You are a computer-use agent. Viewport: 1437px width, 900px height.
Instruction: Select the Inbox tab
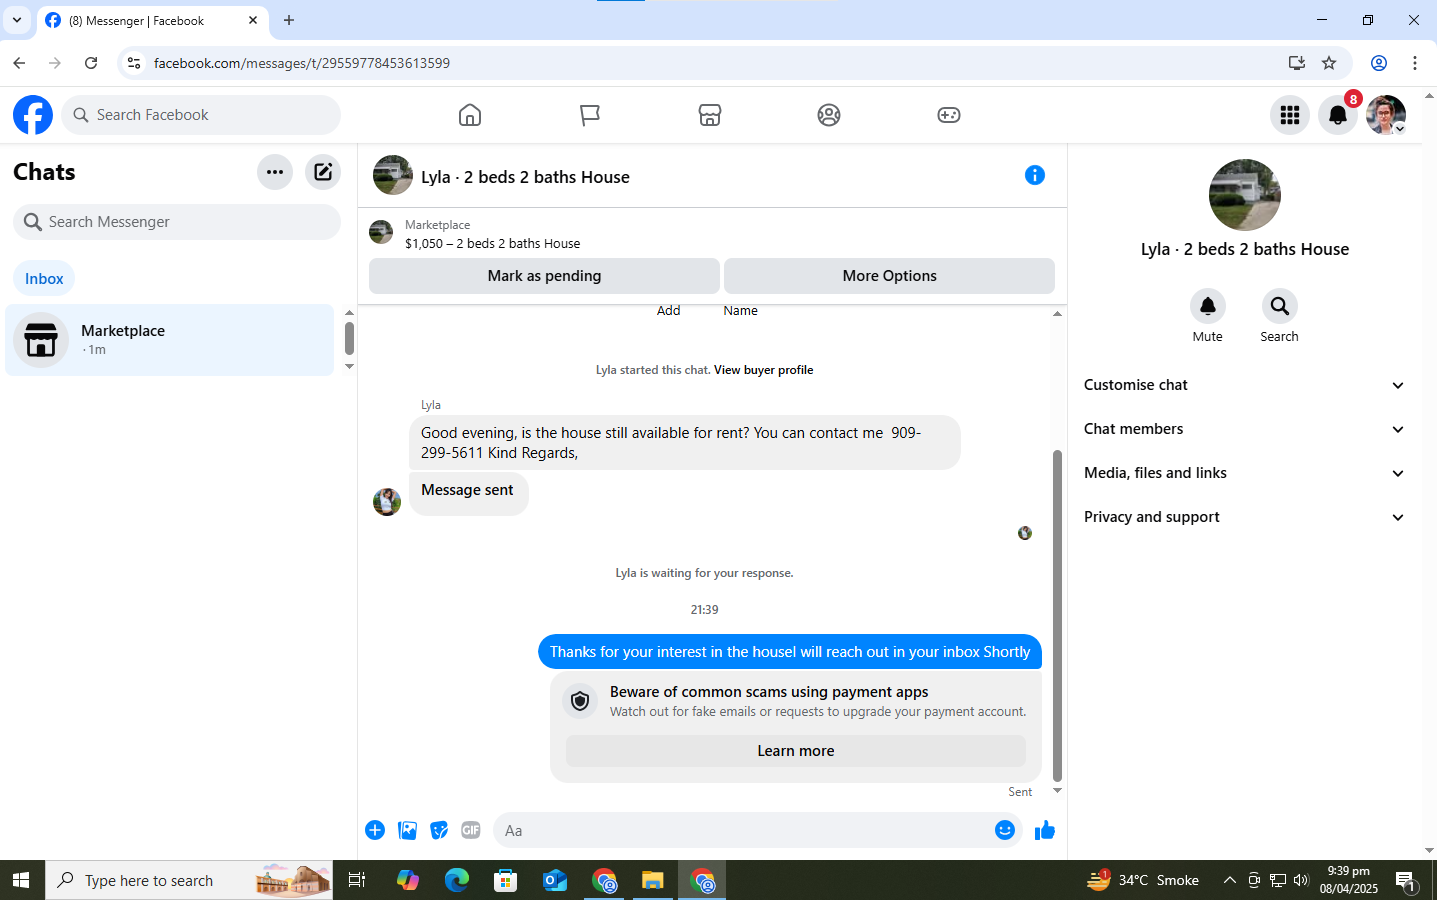tap(44, 279)
